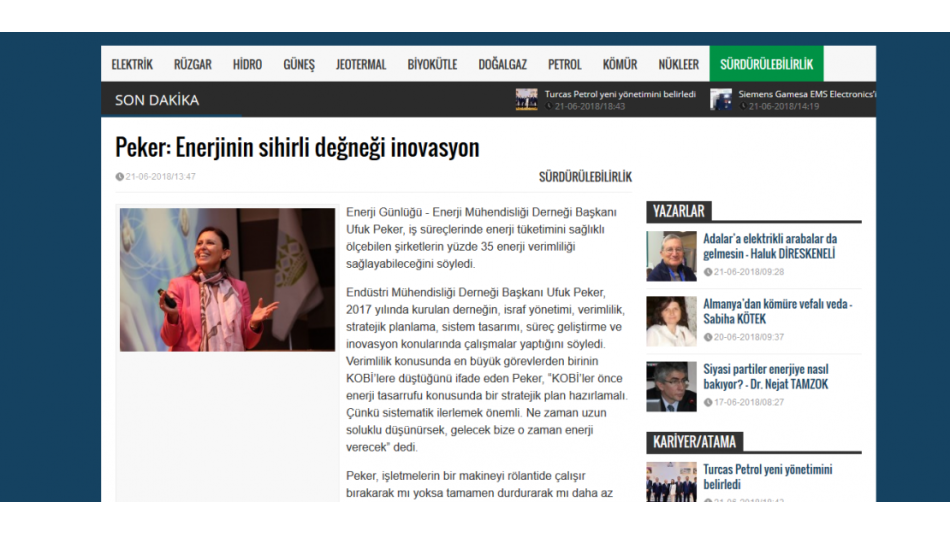Open the NÜKLEER category
The width and height of the screenshot is (950, 534).
678,64
